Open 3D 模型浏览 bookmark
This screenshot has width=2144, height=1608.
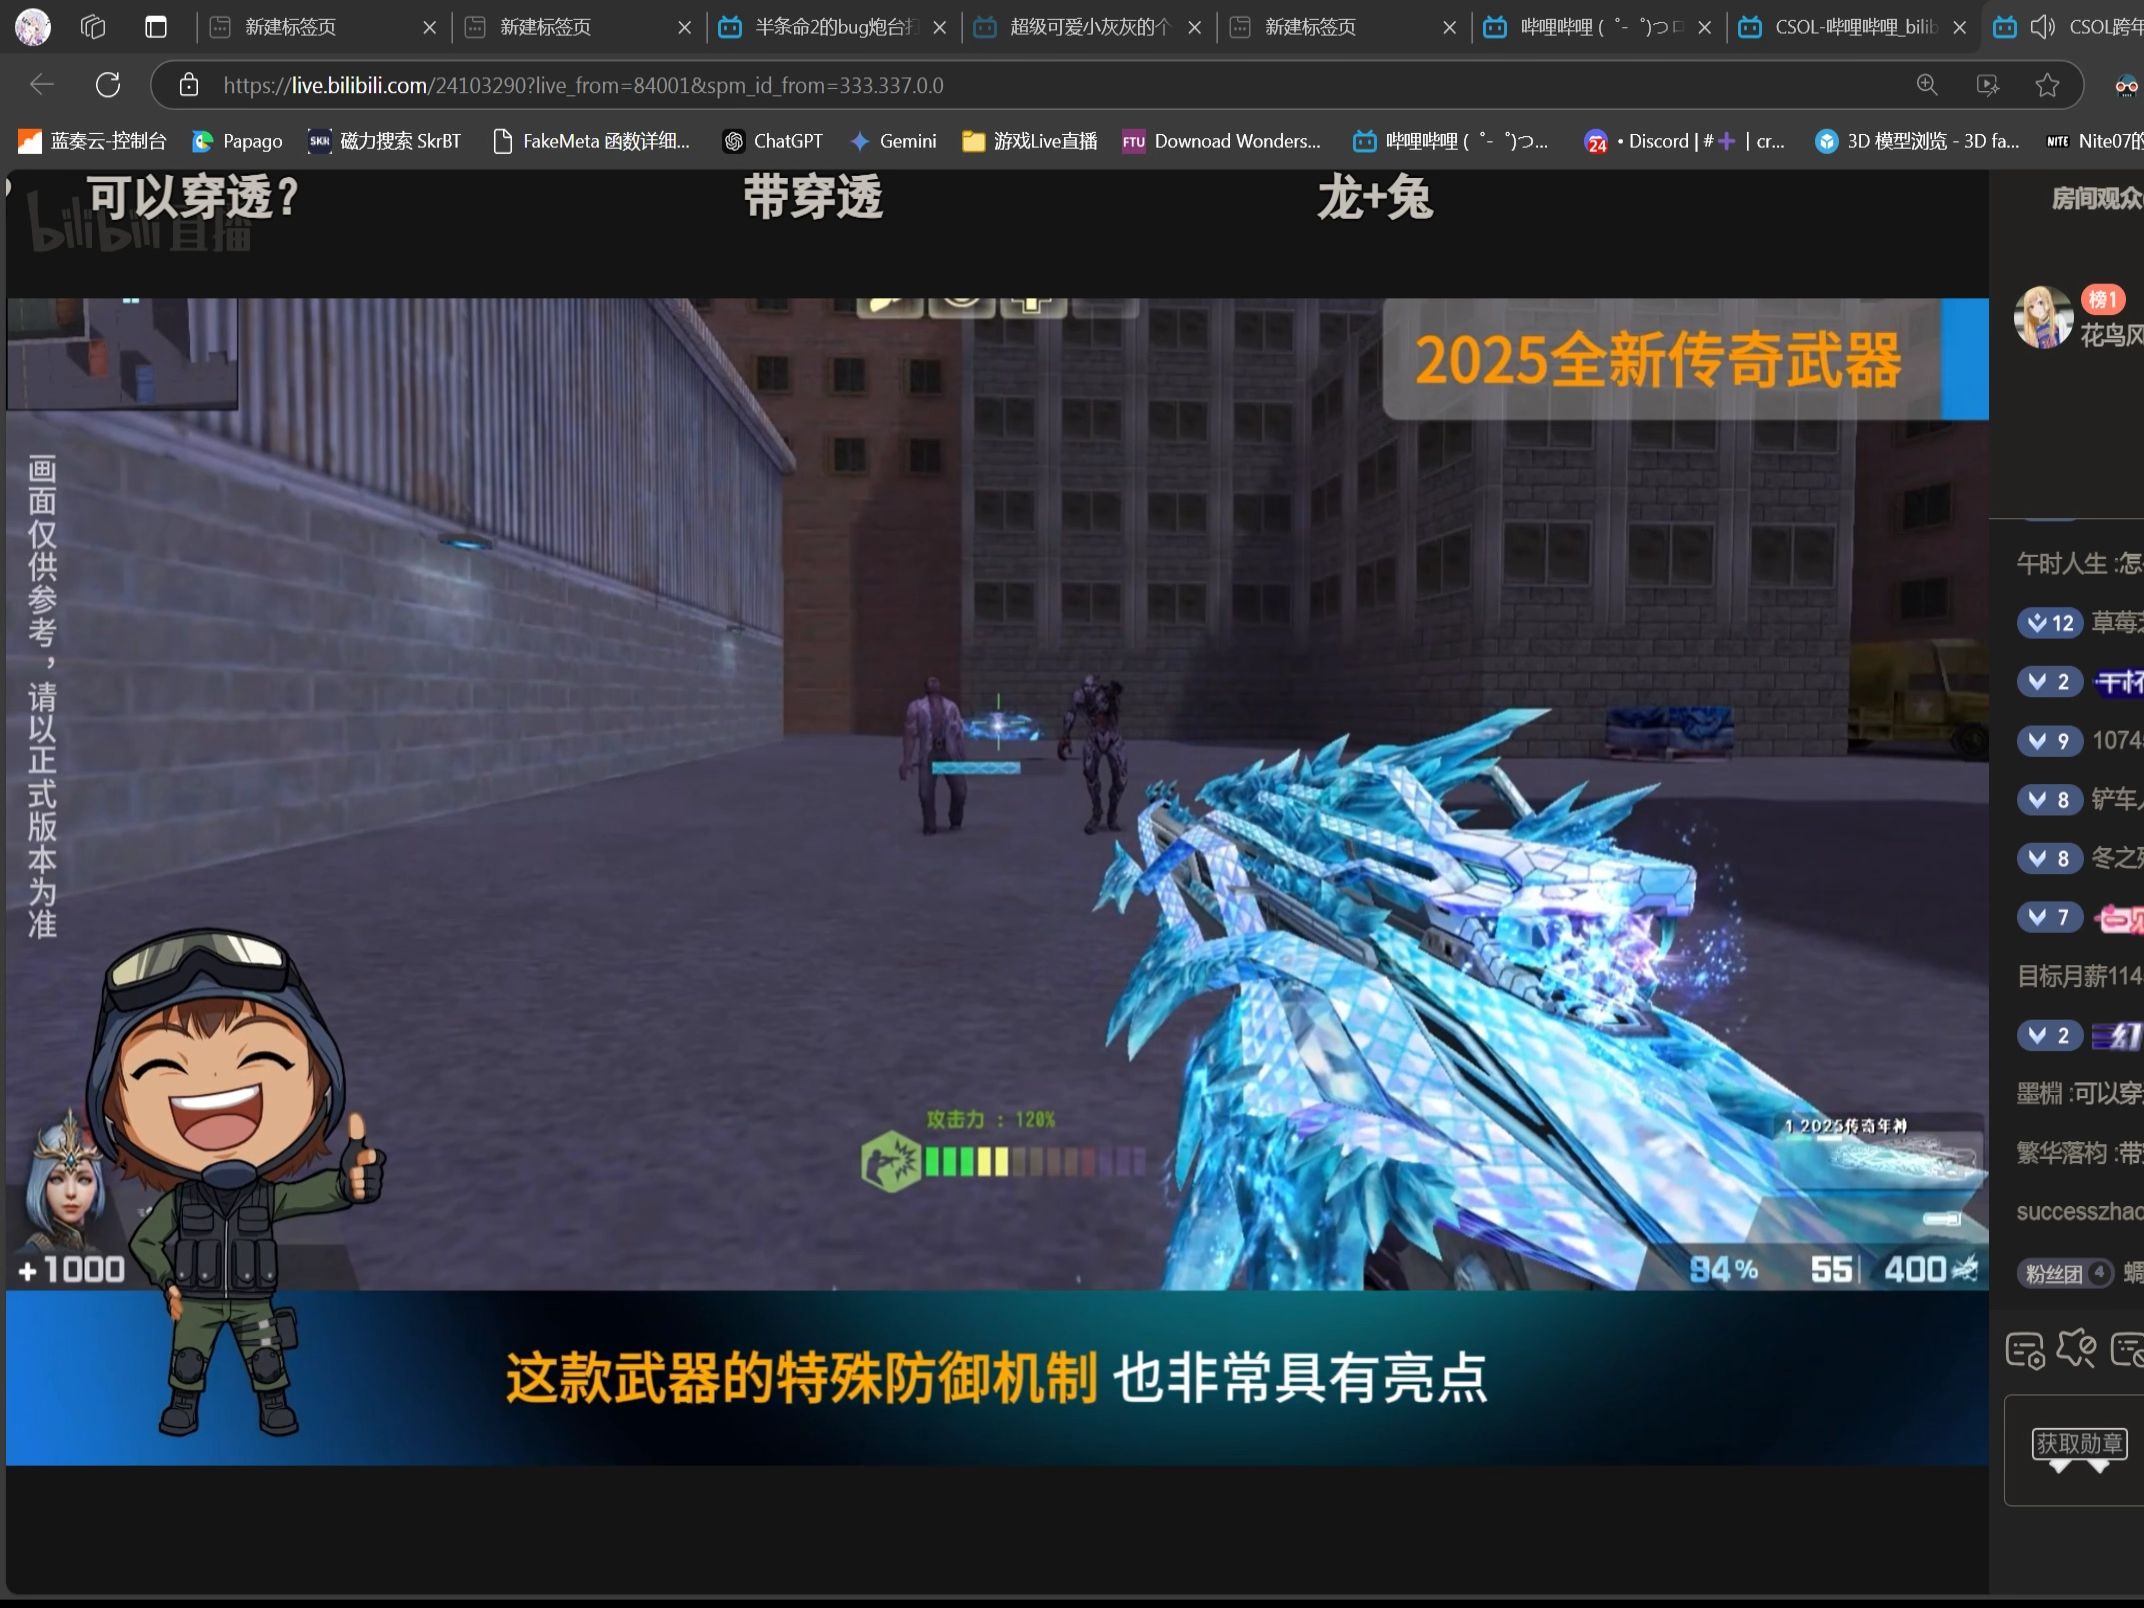[x=1917, y=141]
